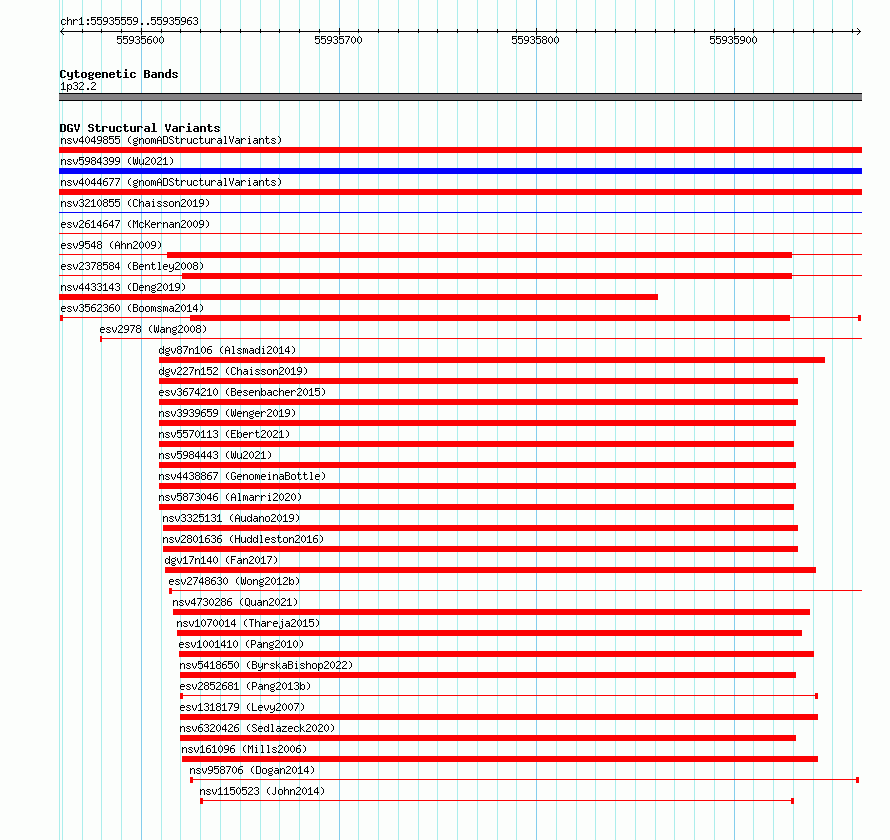Click variant label nsv2801636 (Huddleston2016)
890x840 pixels.
(243, 539)
